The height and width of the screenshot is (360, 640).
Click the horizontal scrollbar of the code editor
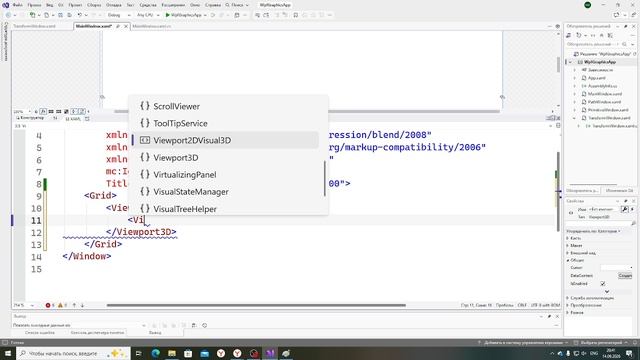point(256,305)
